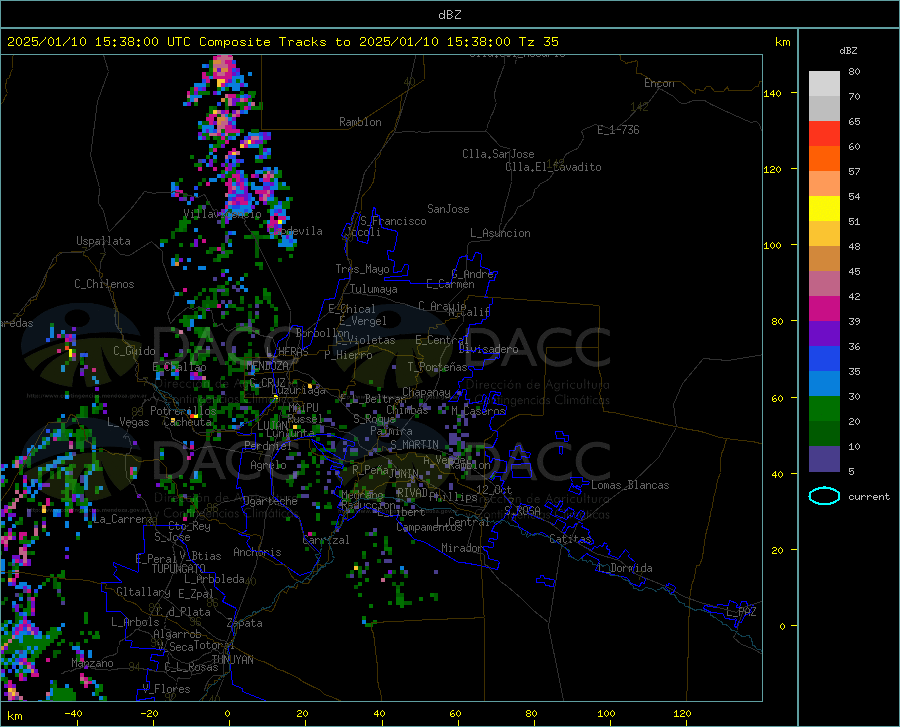Pick the magenta swatch in dBZ legend
900x727 pixels.
[824, 309]
